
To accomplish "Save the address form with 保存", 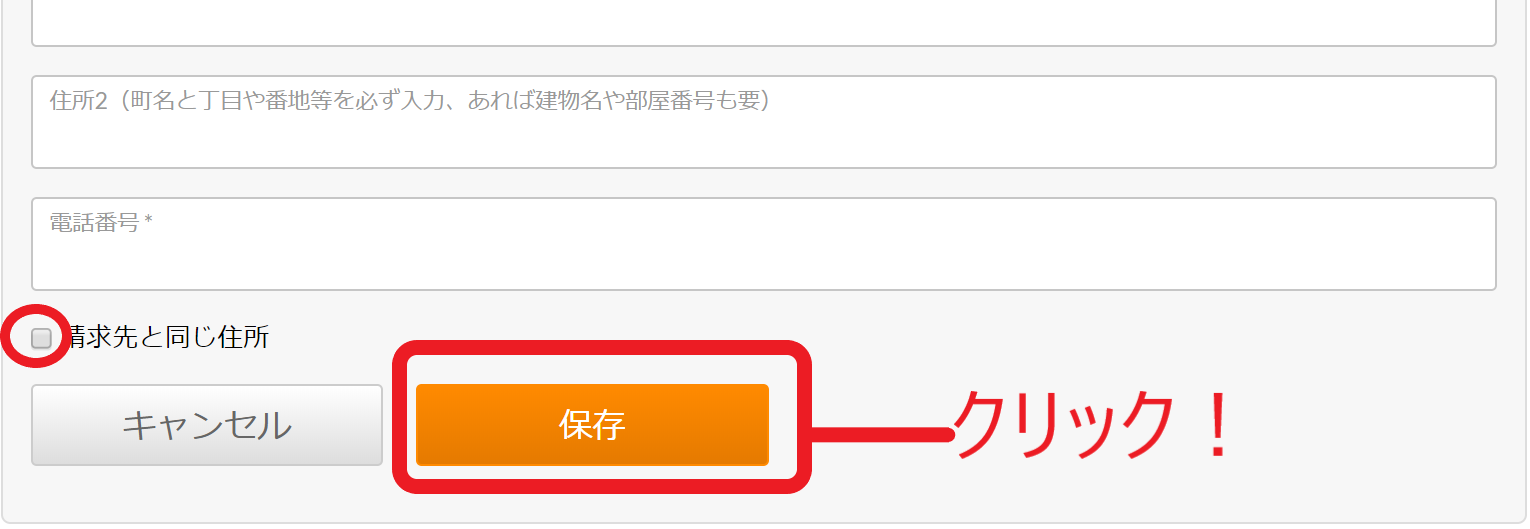I will (x=592, y=425).
